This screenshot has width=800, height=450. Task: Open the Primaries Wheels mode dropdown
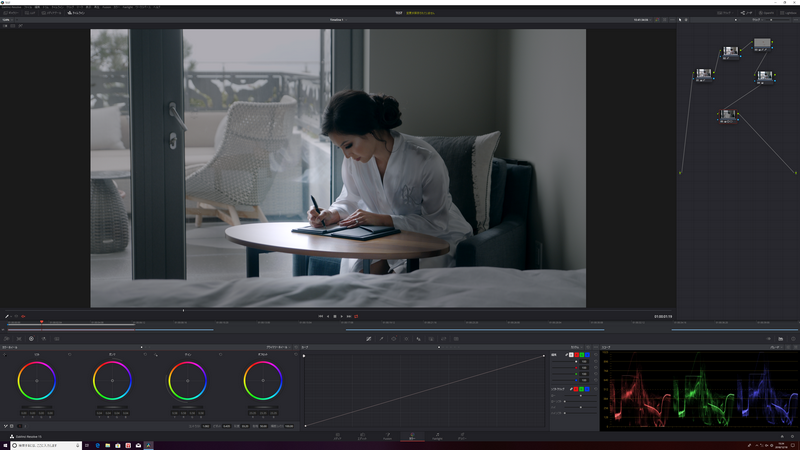(278, 347)
